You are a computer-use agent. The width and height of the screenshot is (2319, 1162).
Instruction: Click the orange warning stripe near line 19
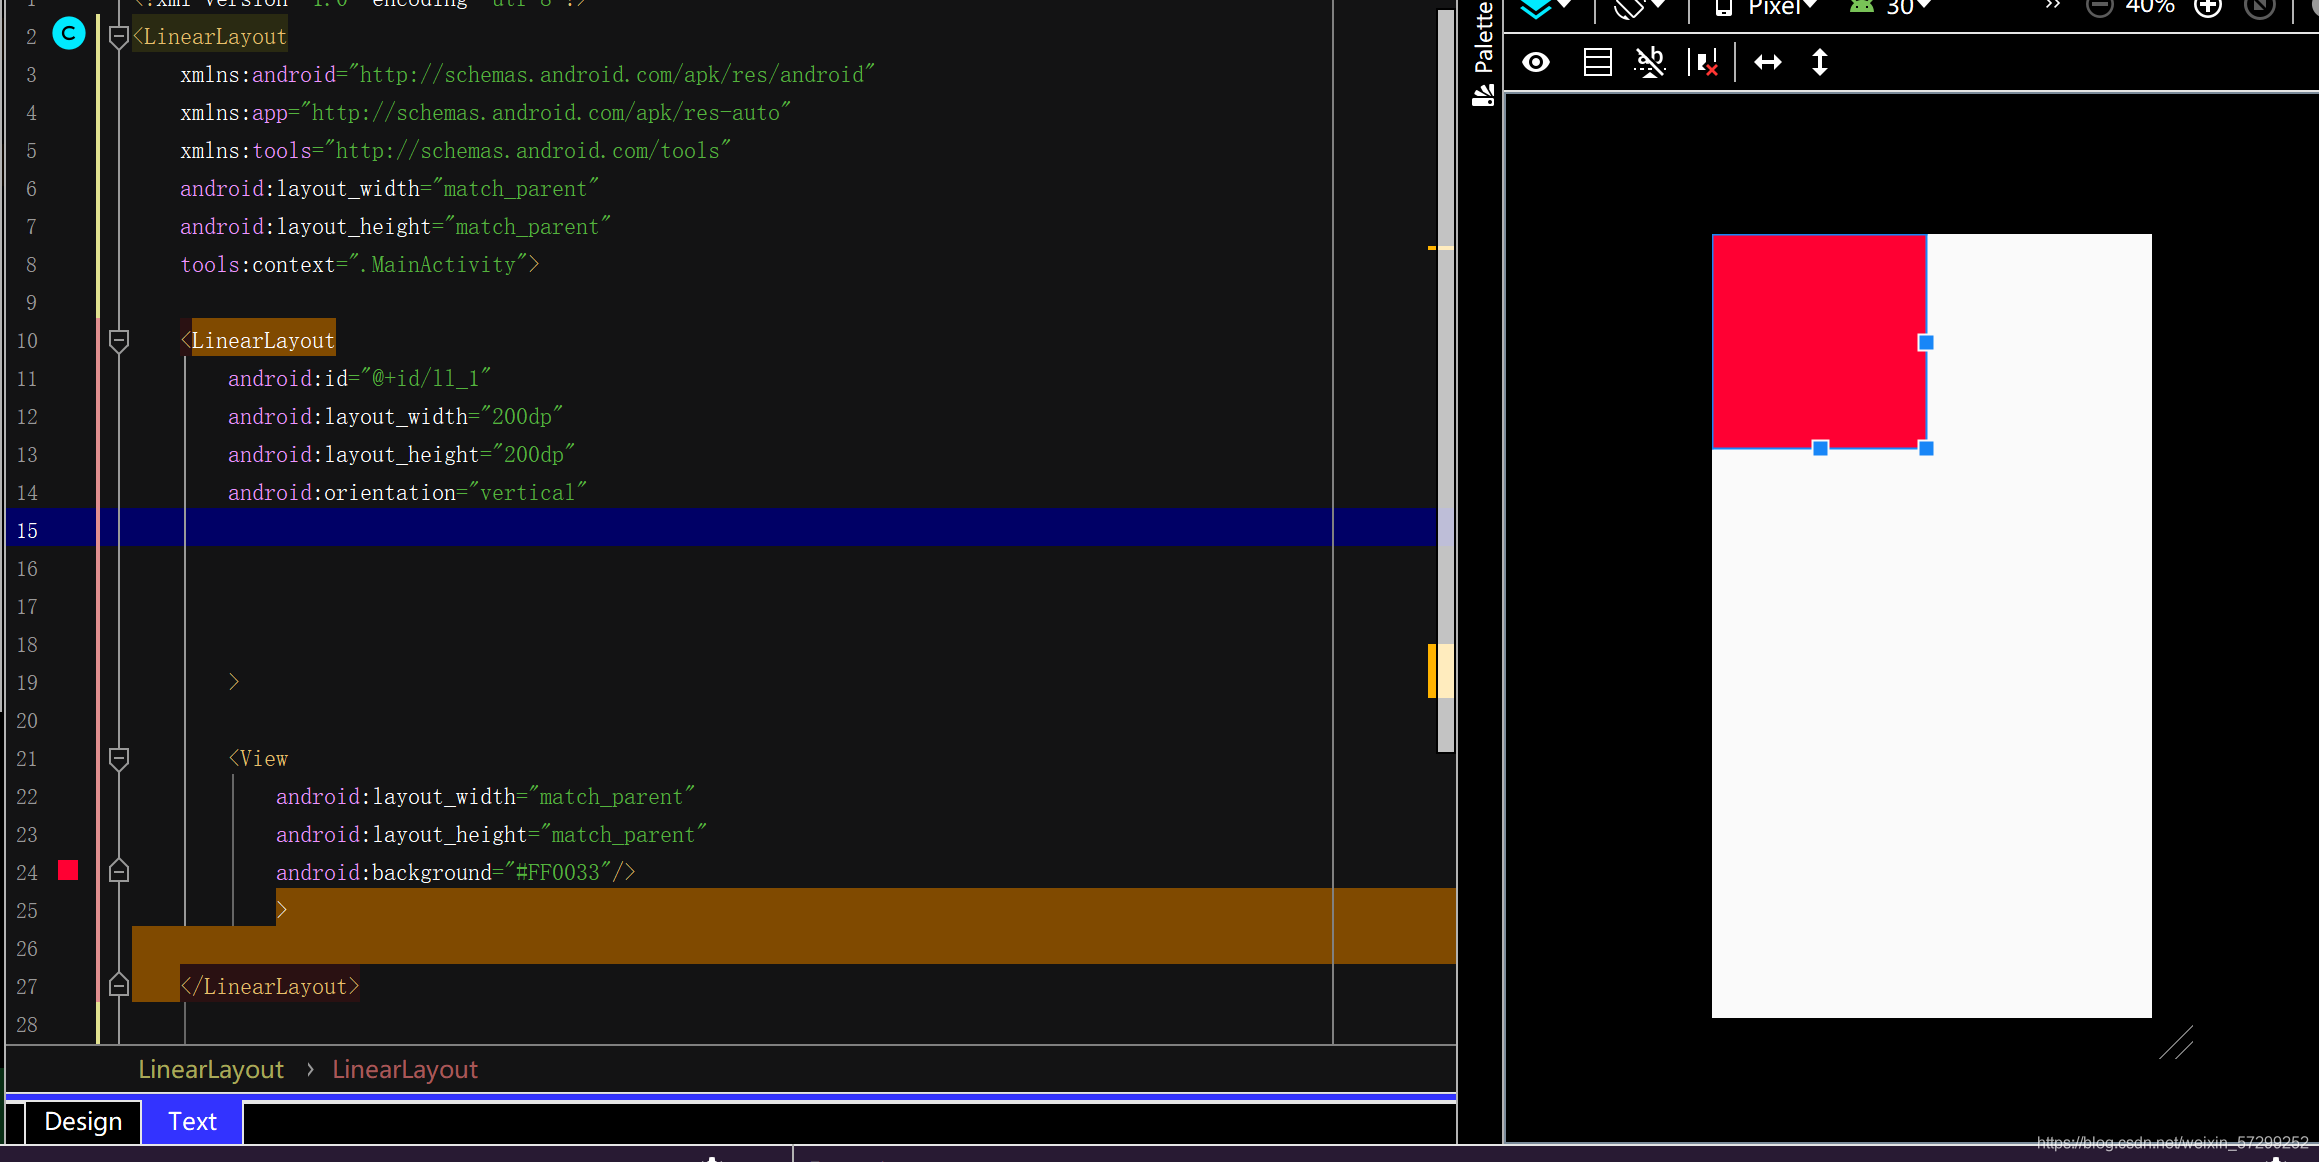[1432, 670]
